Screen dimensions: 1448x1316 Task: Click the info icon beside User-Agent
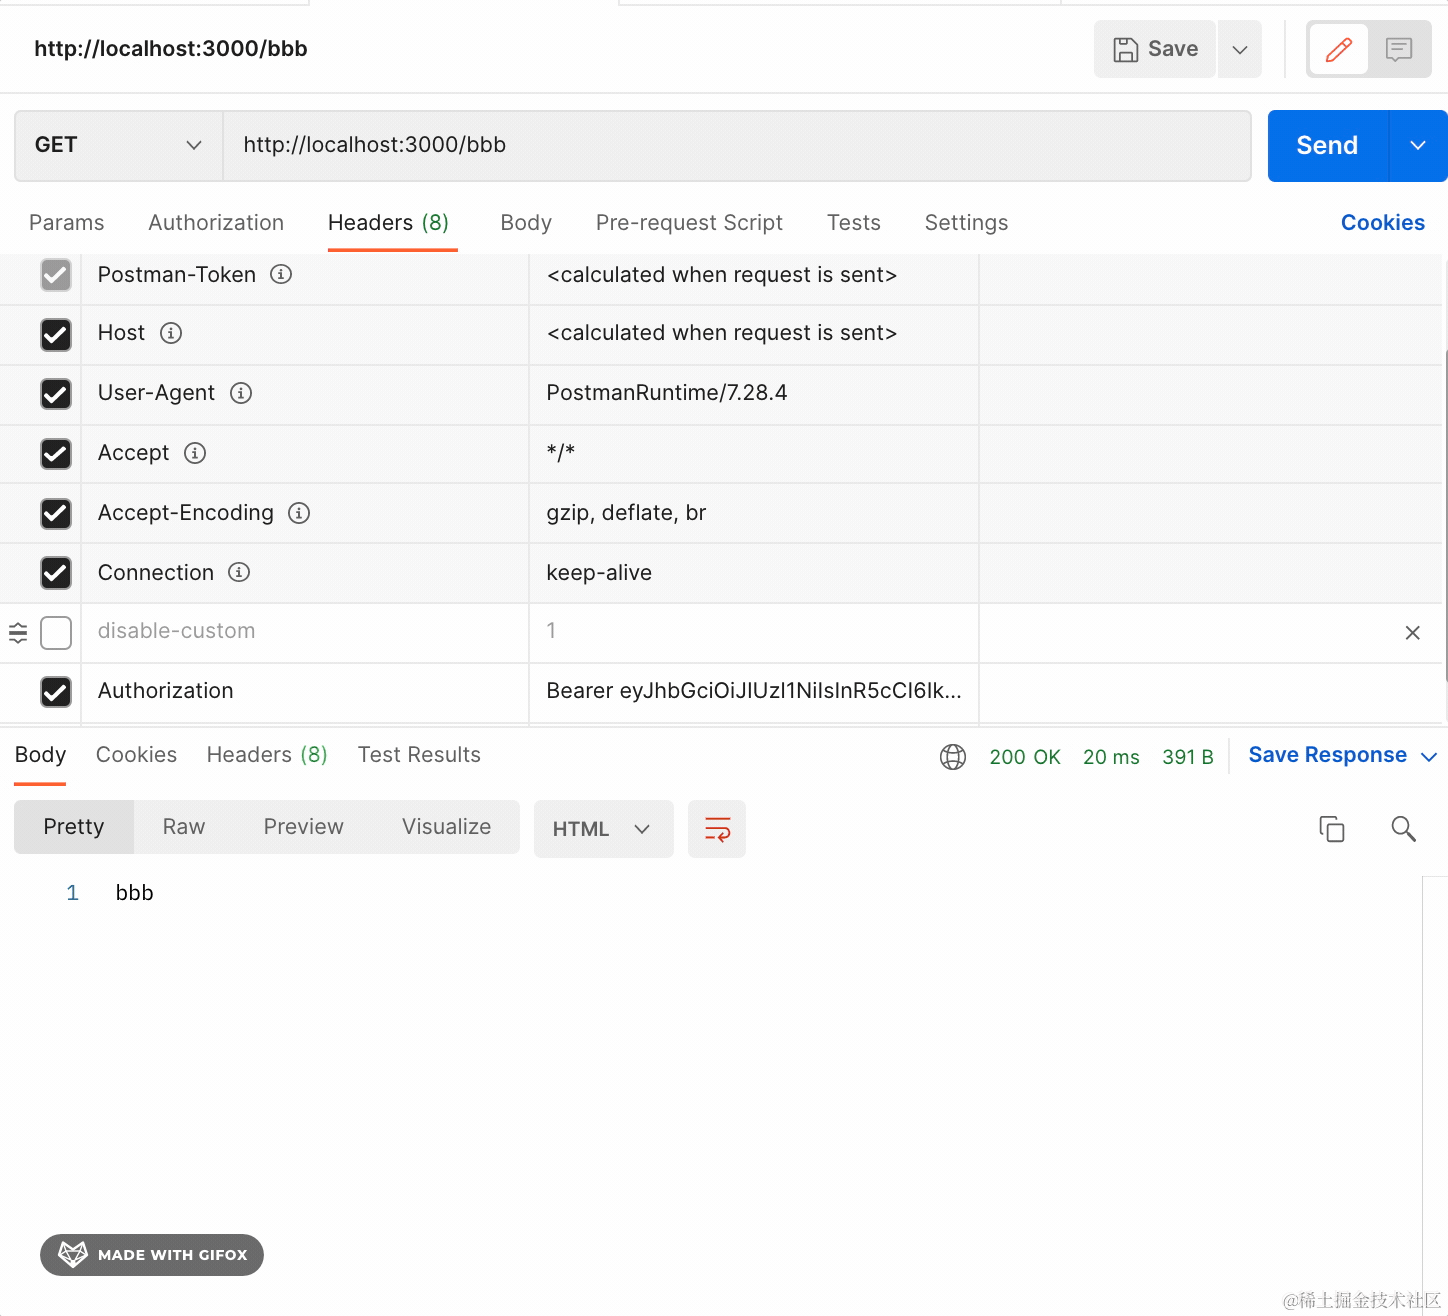(241, 393)
